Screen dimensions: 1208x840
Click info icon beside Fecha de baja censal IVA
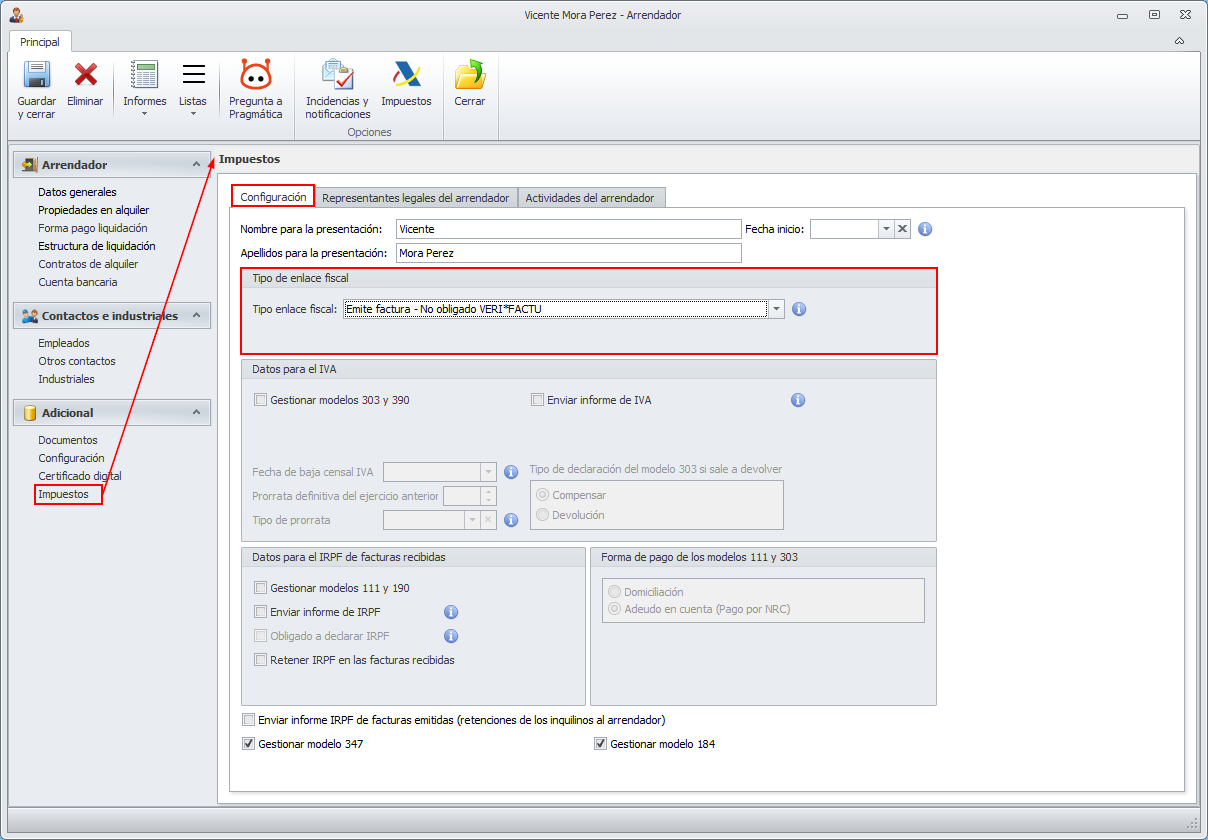pos(511,472)
